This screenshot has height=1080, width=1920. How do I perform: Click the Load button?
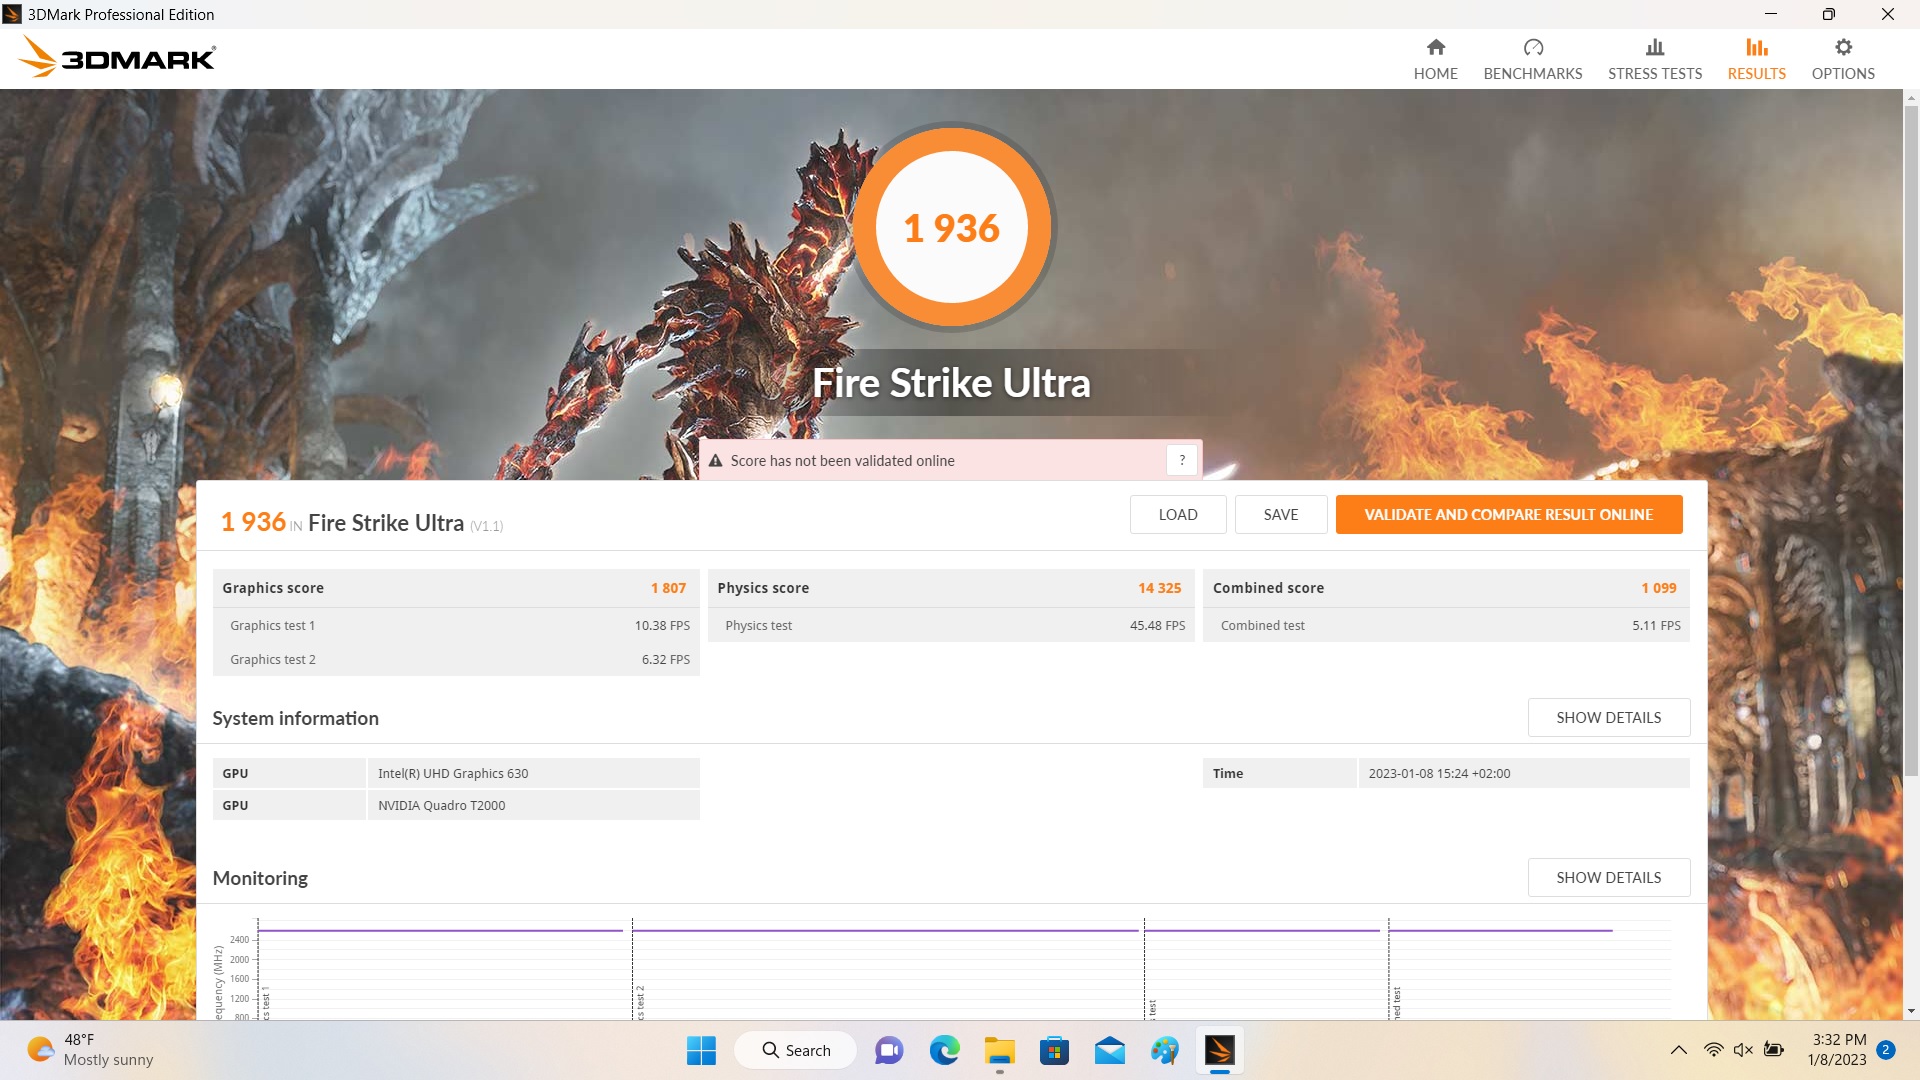tap(1177, 515)
